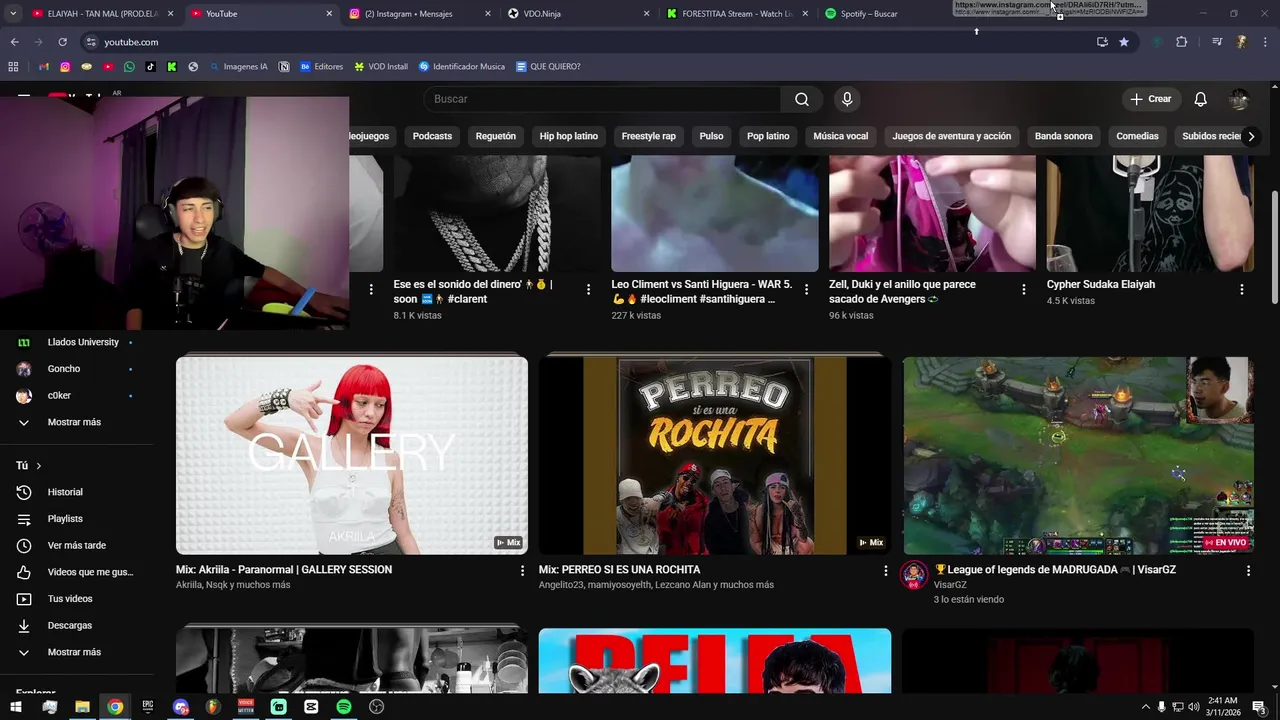
Task: Switch to Spotify – Buscar tab
Action: coord(896,14)
